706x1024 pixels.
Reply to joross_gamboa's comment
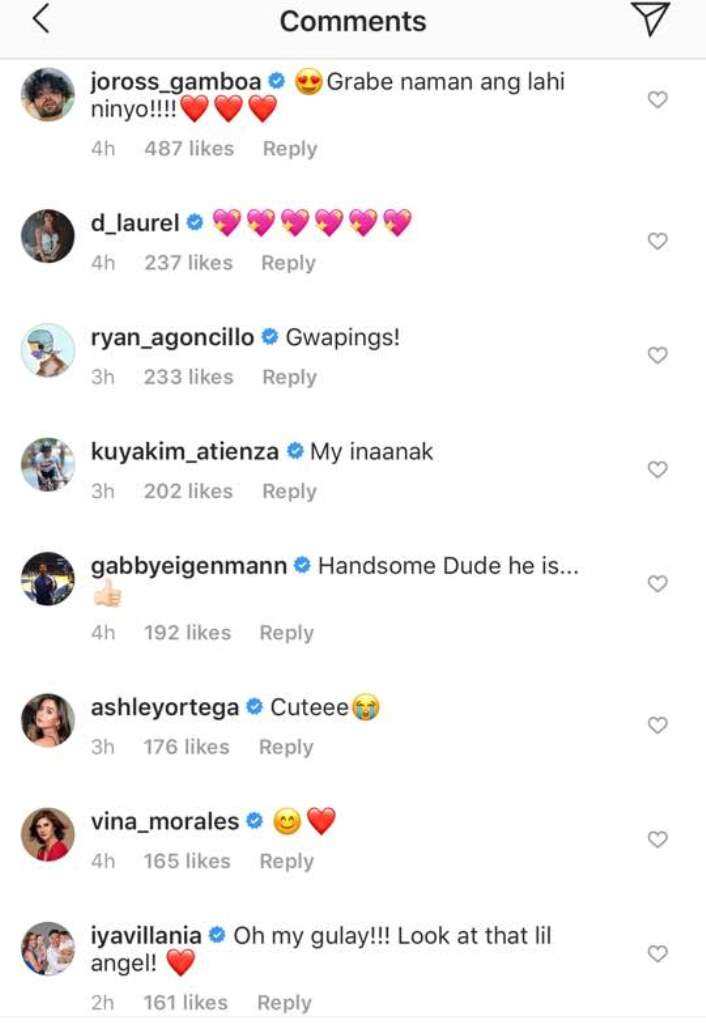coord(290,149)
